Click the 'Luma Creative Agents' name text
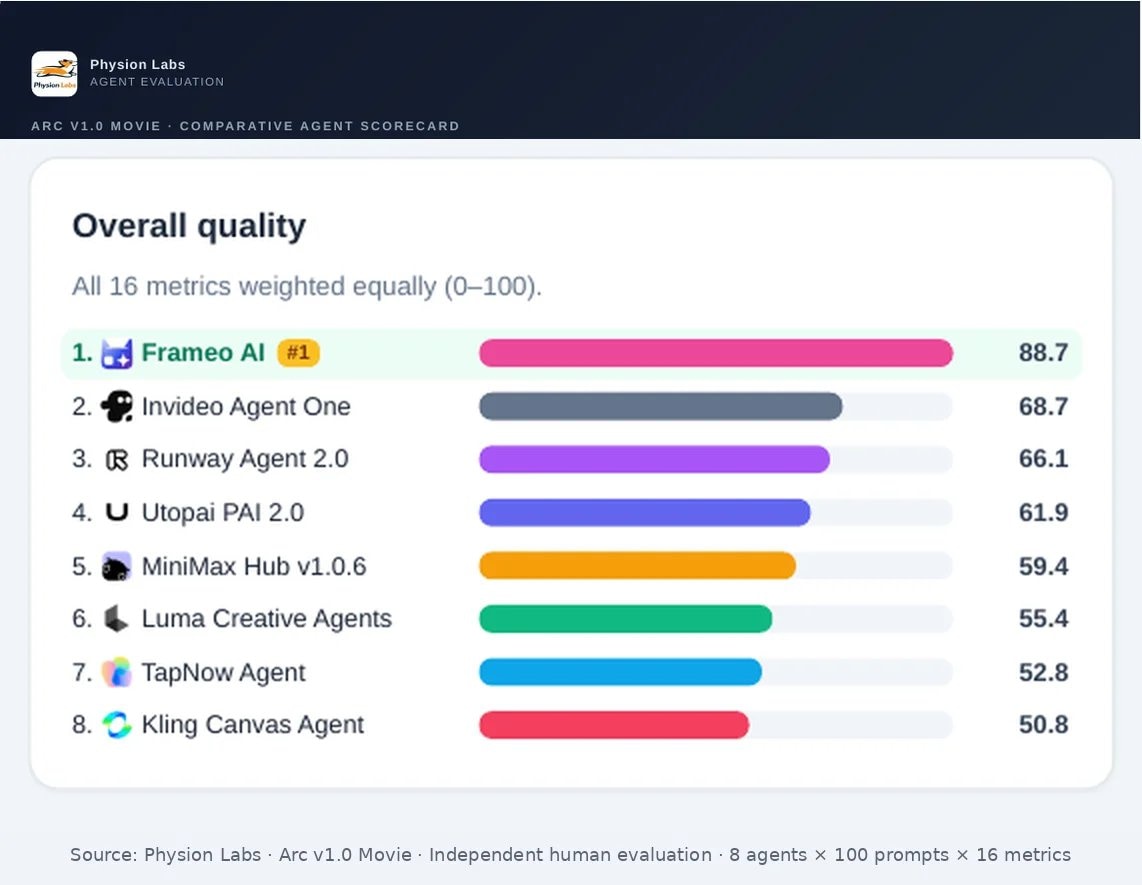Viewport: 1142px width, 885px height. point(267,619)
